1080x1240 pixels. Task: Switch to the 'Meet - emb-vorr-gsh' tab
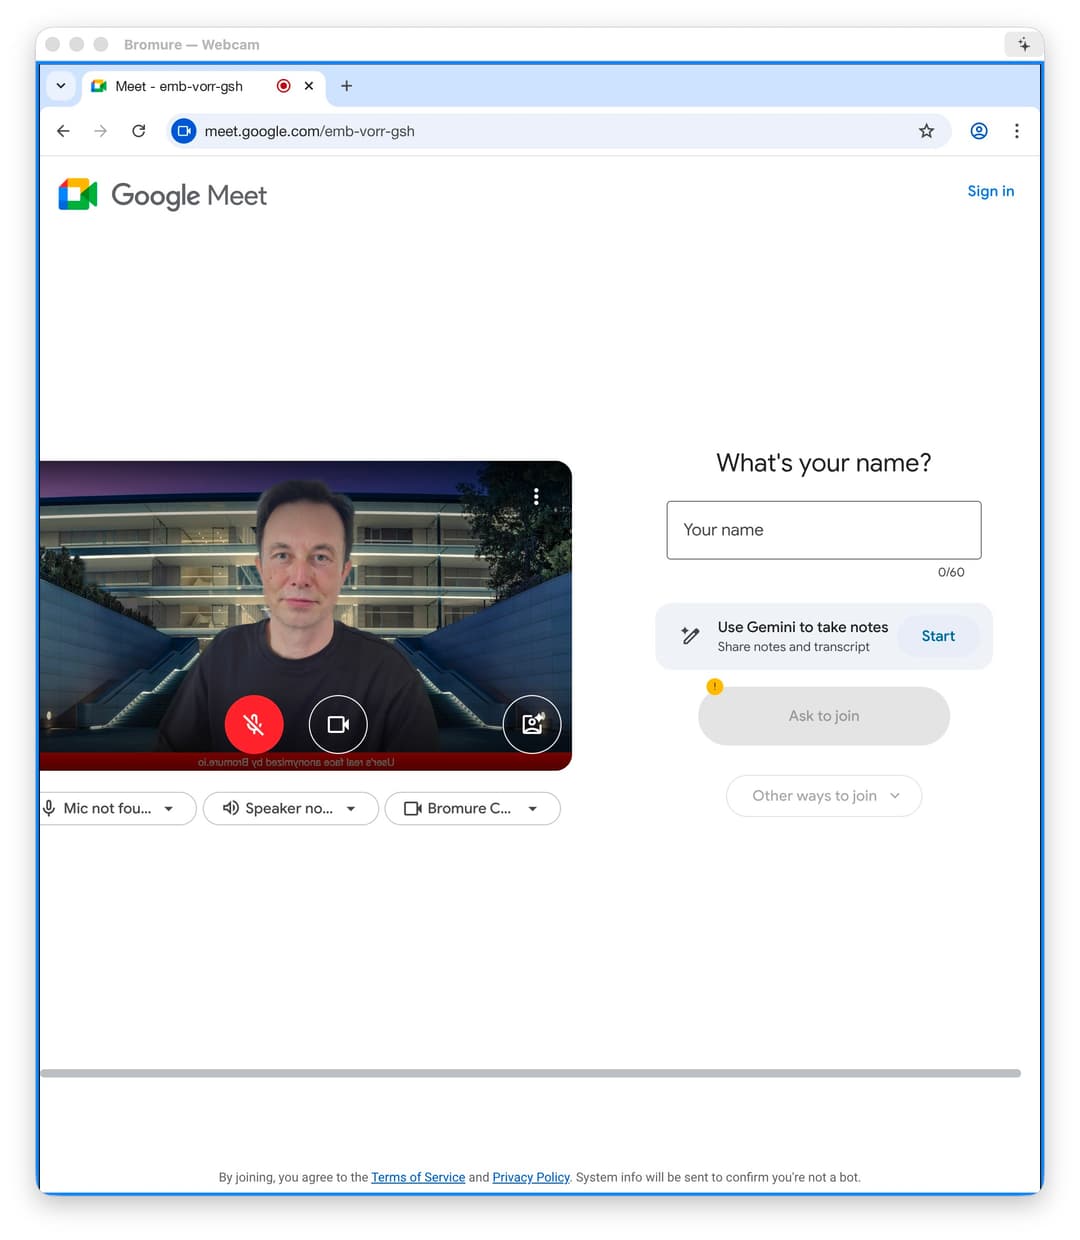(178, 86)
